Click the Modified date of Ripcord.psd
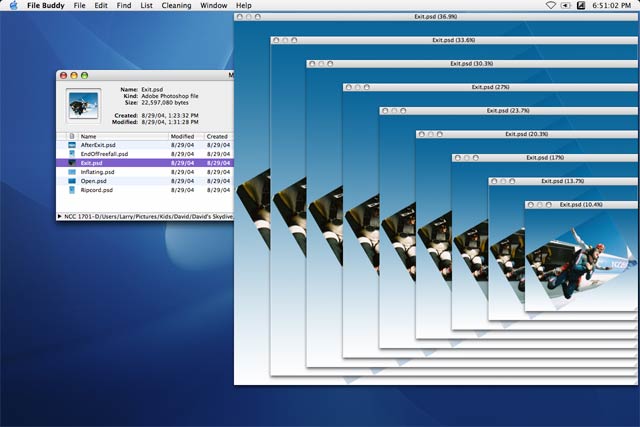 (x=182, y=190)
